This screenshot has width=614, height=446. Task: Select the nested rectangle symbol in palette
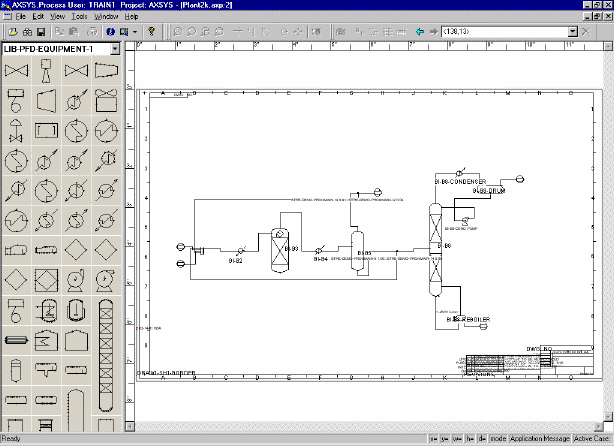coord(46,131)
